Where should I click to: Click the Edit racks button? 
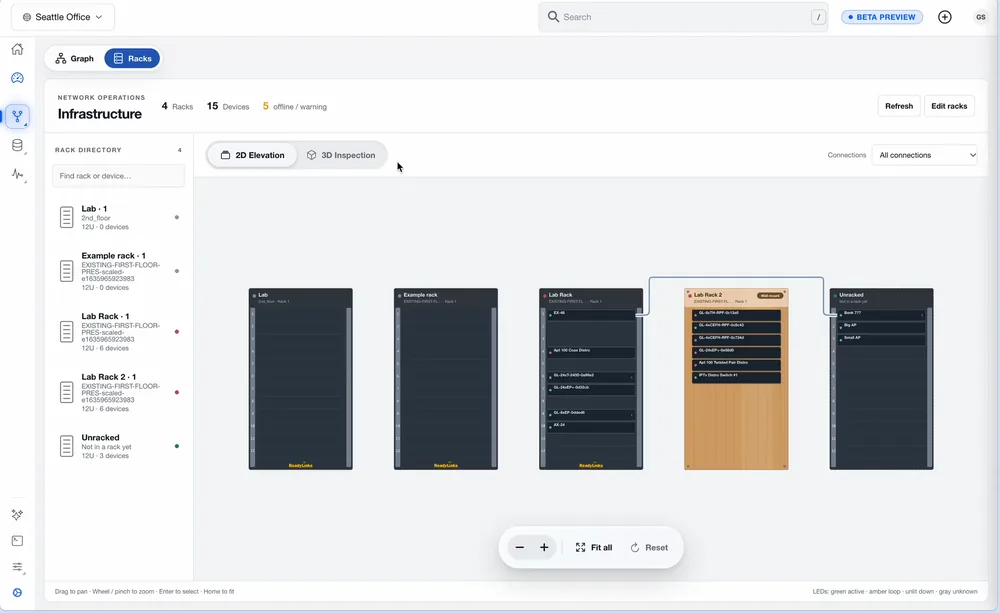pos(949,106)
